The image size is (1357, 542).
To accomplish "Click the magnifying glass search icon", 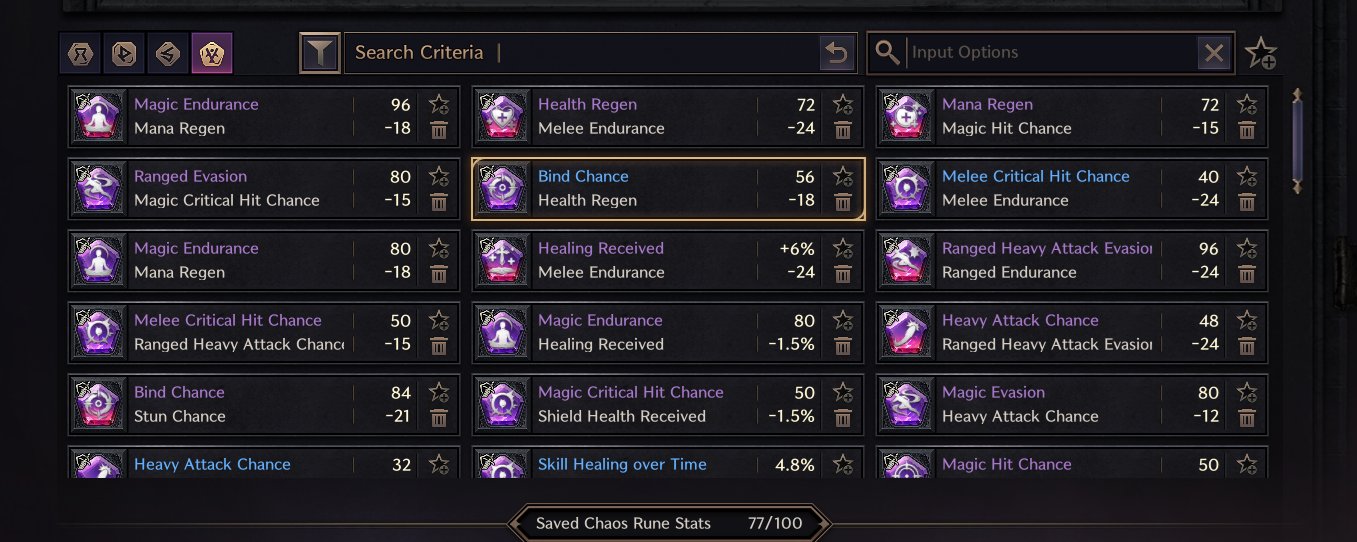I will 887,53.
